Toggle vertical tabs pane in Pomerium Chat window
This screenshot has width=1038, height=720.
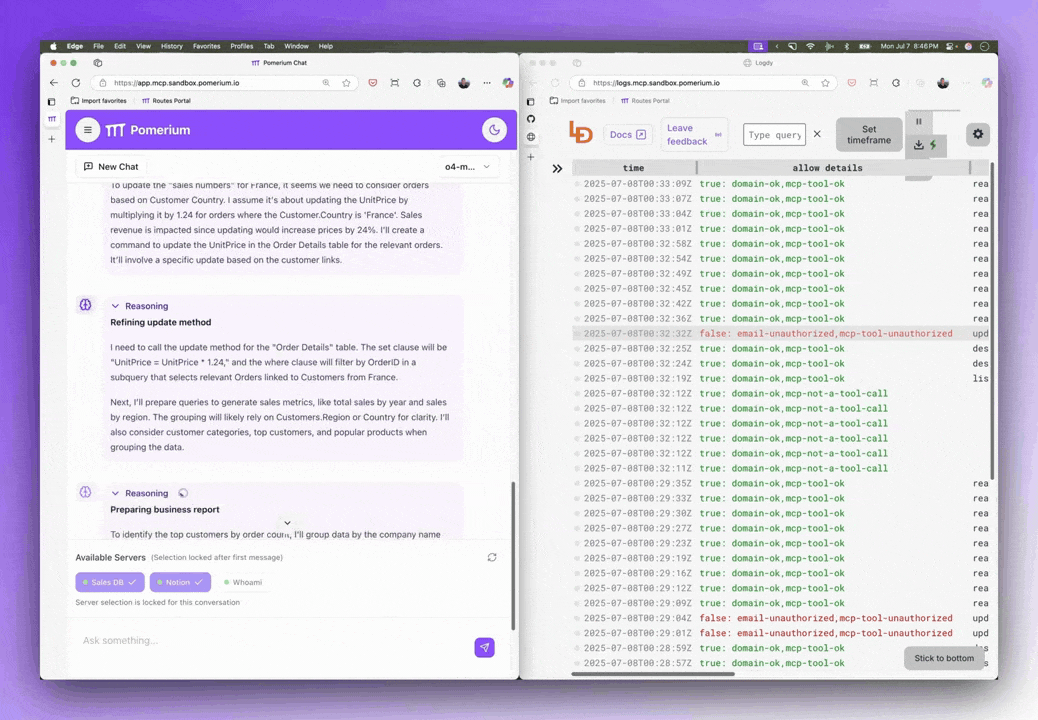[52, 102]
